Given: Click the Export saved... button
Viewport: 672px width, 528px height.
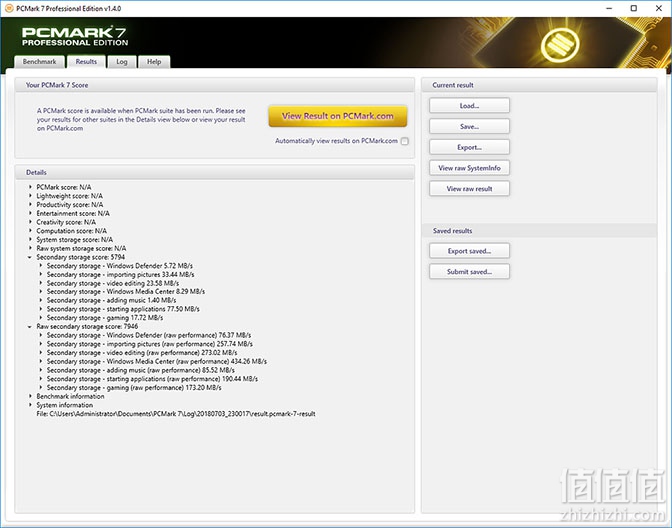Looking at the screenshot, I should 469,251.
